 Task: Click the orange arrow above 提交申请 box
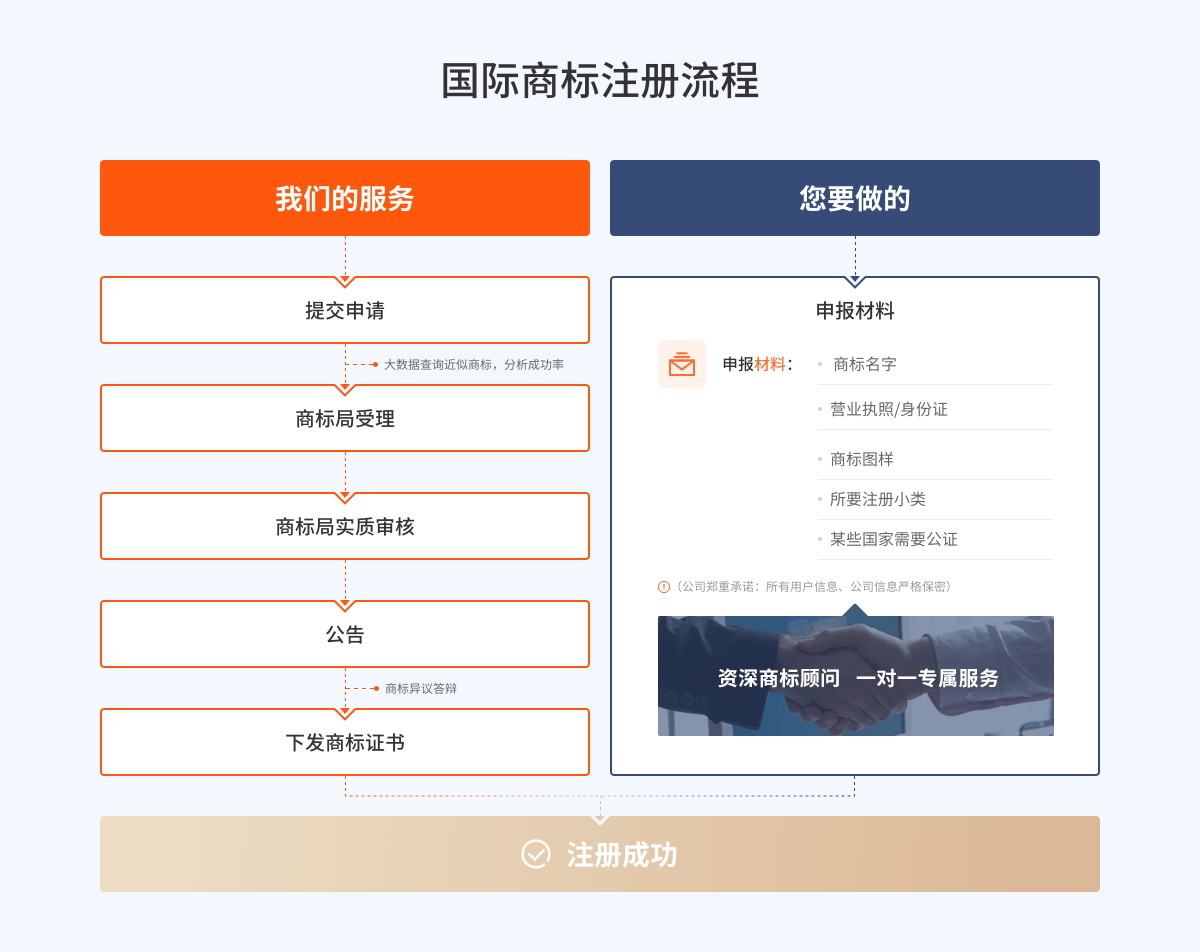click(x=345, y=281)
